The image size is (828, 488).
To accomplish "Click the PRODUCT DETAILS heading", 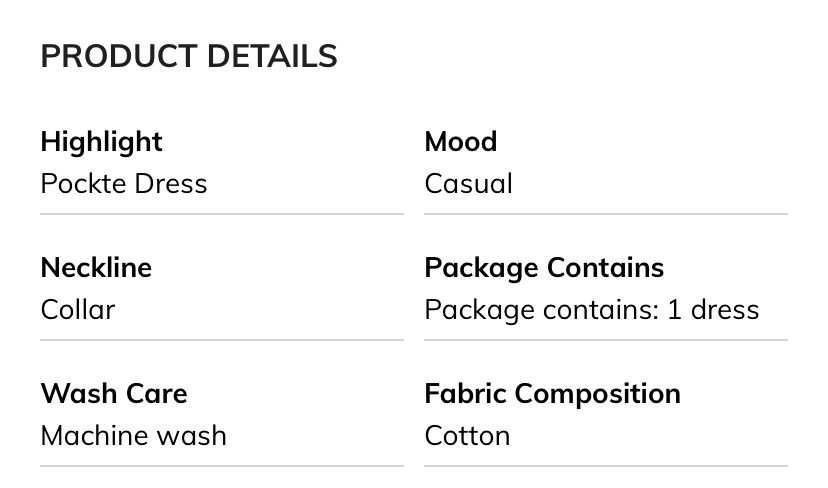I will [189, 57].
